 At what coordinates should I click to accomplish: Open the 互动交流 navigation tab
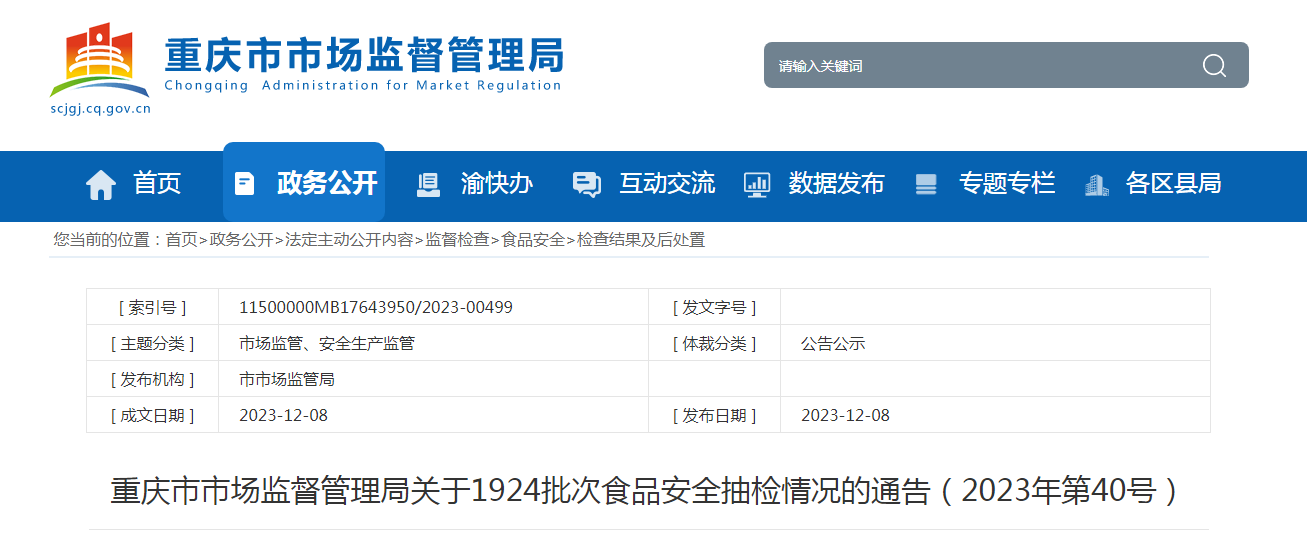[x=667, y=184]
